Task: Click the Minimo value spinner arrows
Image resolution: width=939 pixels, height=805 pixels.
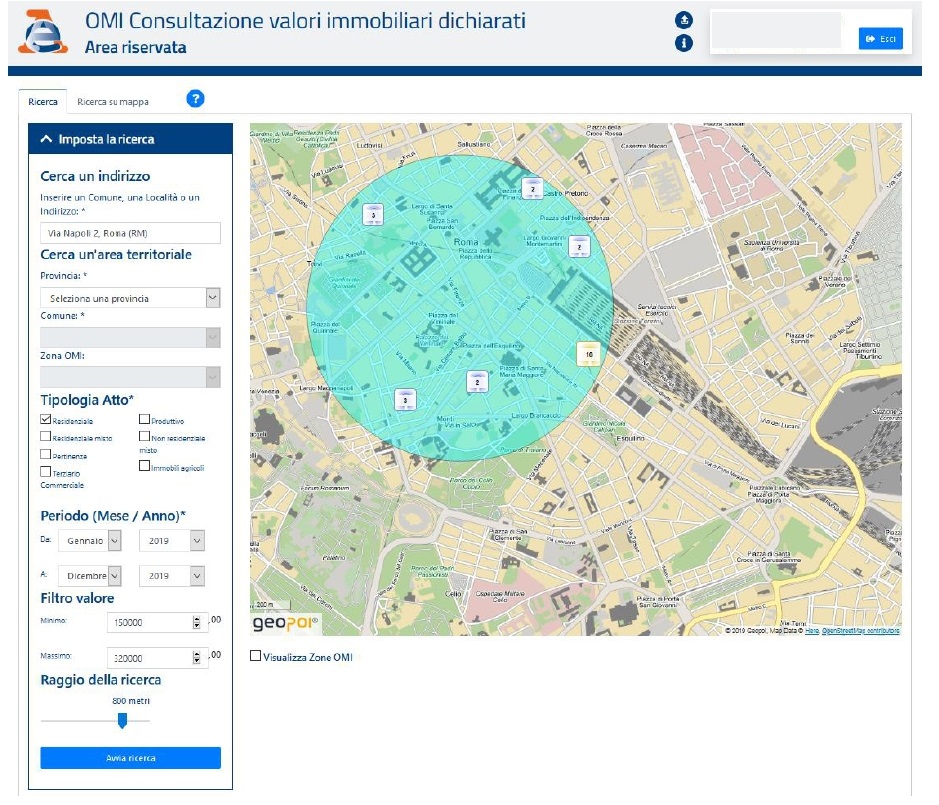Action: (x=196, y=622)
